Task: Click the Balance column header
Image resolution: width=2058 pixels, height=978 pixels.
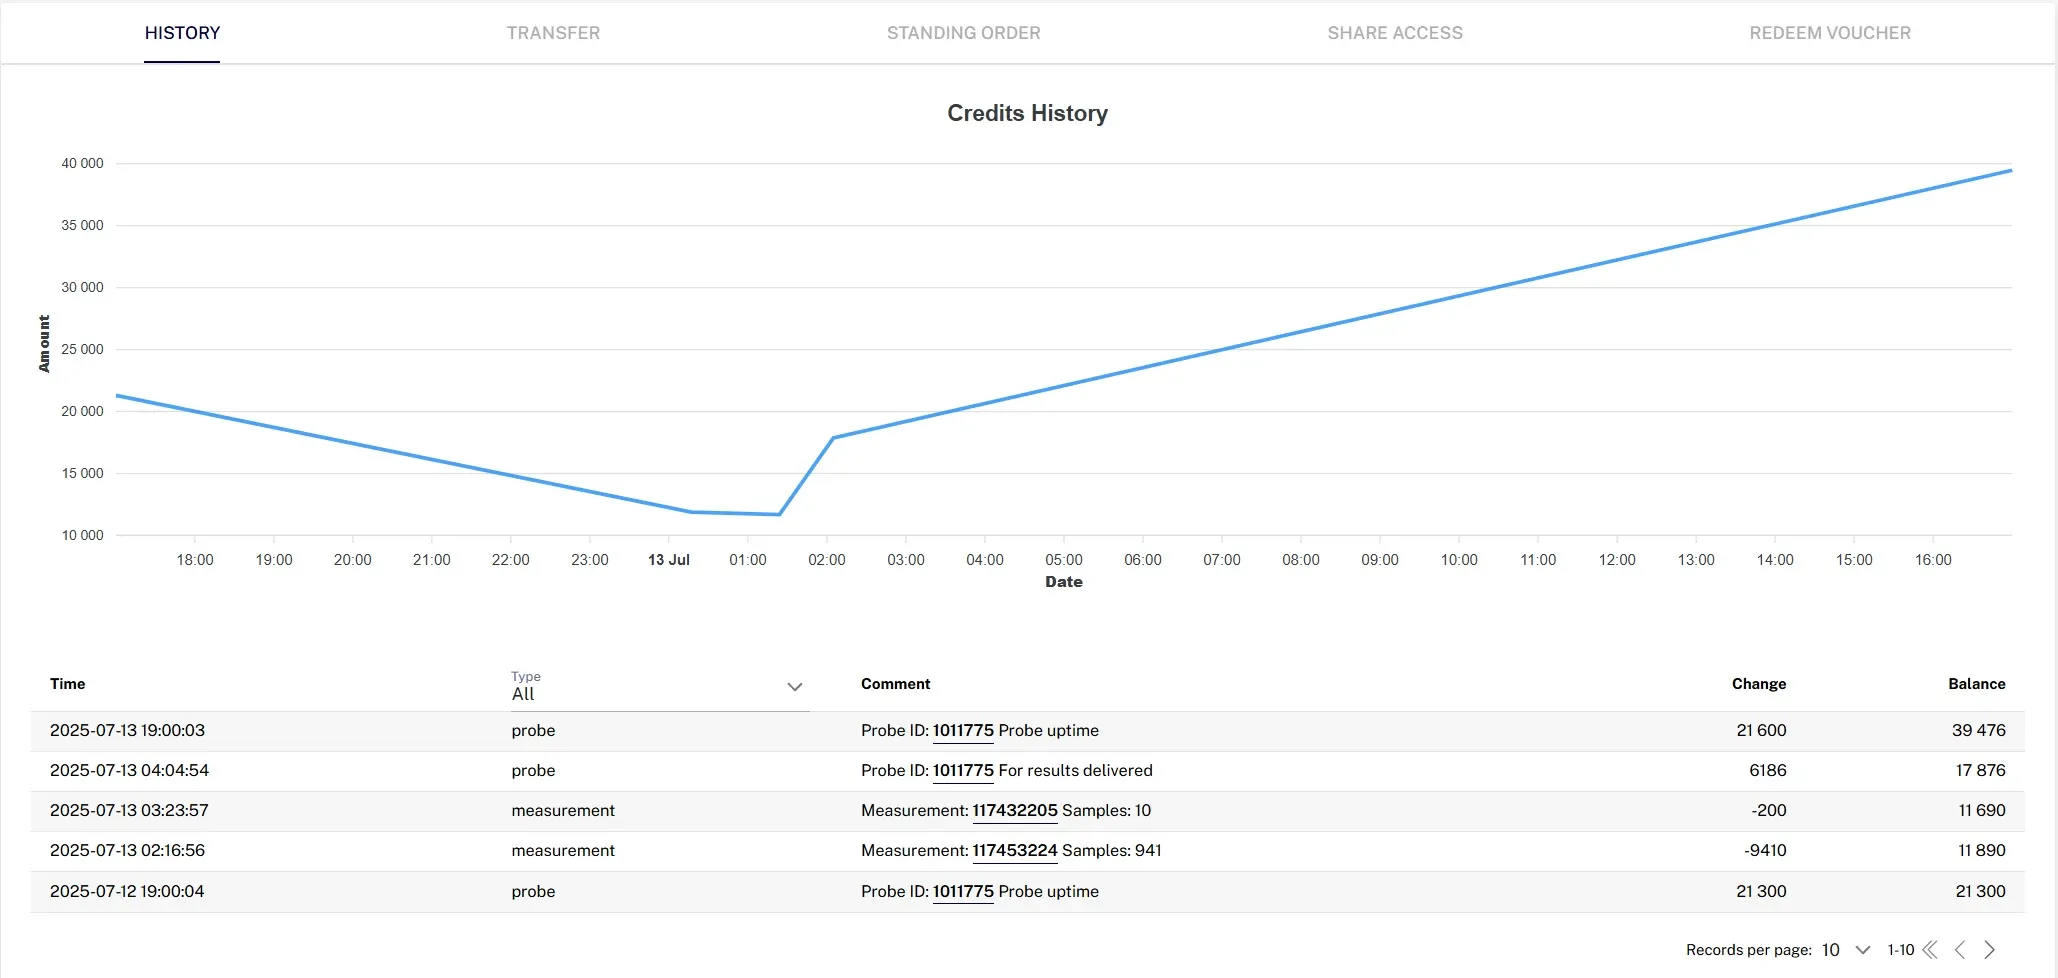Action: coord(1976,684)
